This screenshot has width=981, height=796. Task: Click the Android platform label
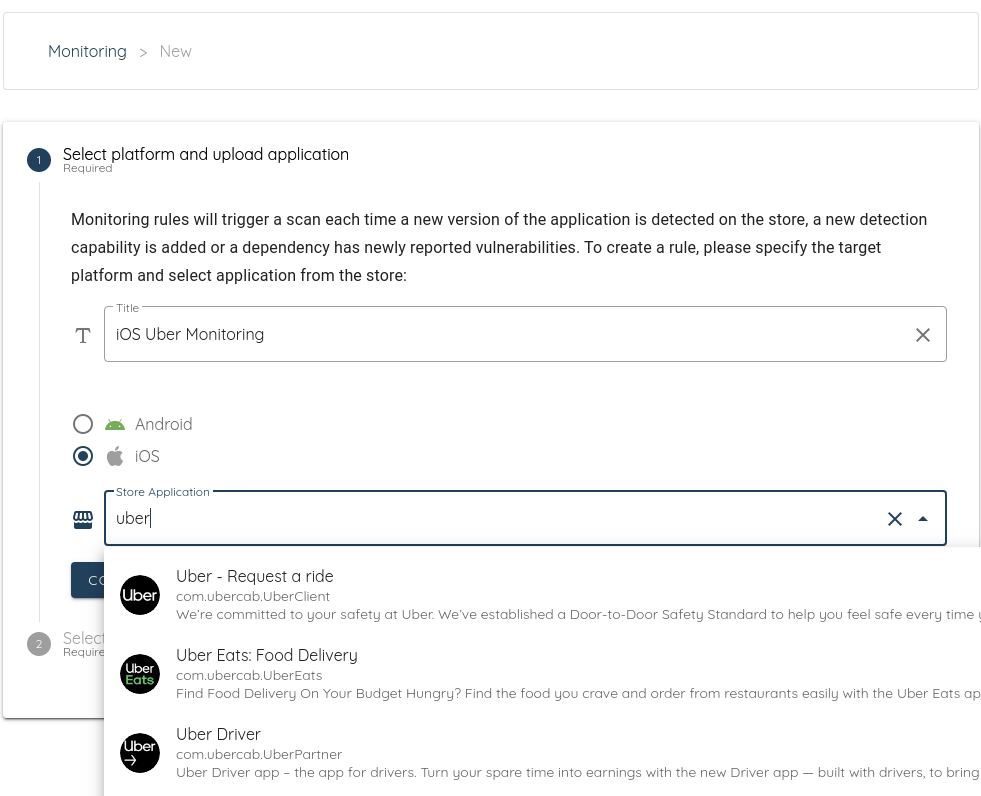tap(163, 424)
